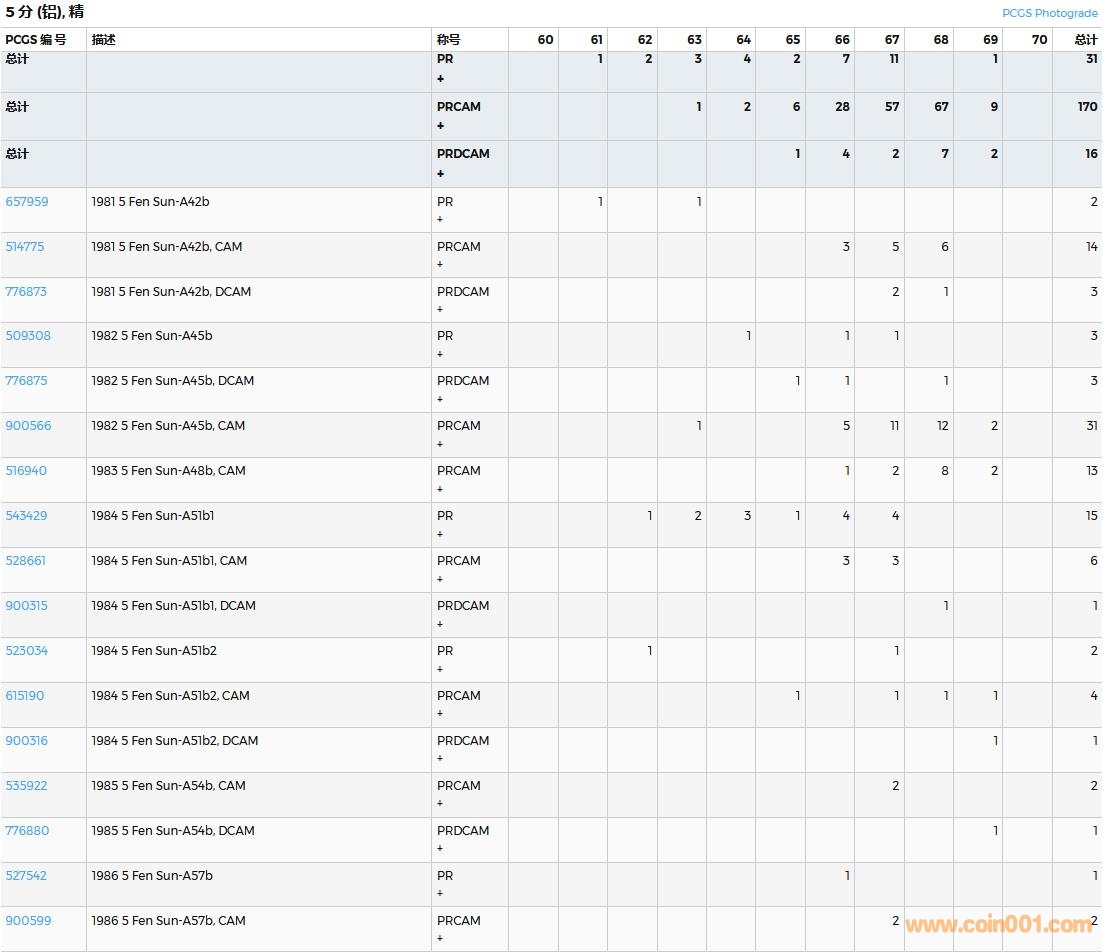Expand plus sign for 1983 Sun-A48b CAM row
The width and height of the screenshot is (1105, 952).
click(x=440, y=489)
